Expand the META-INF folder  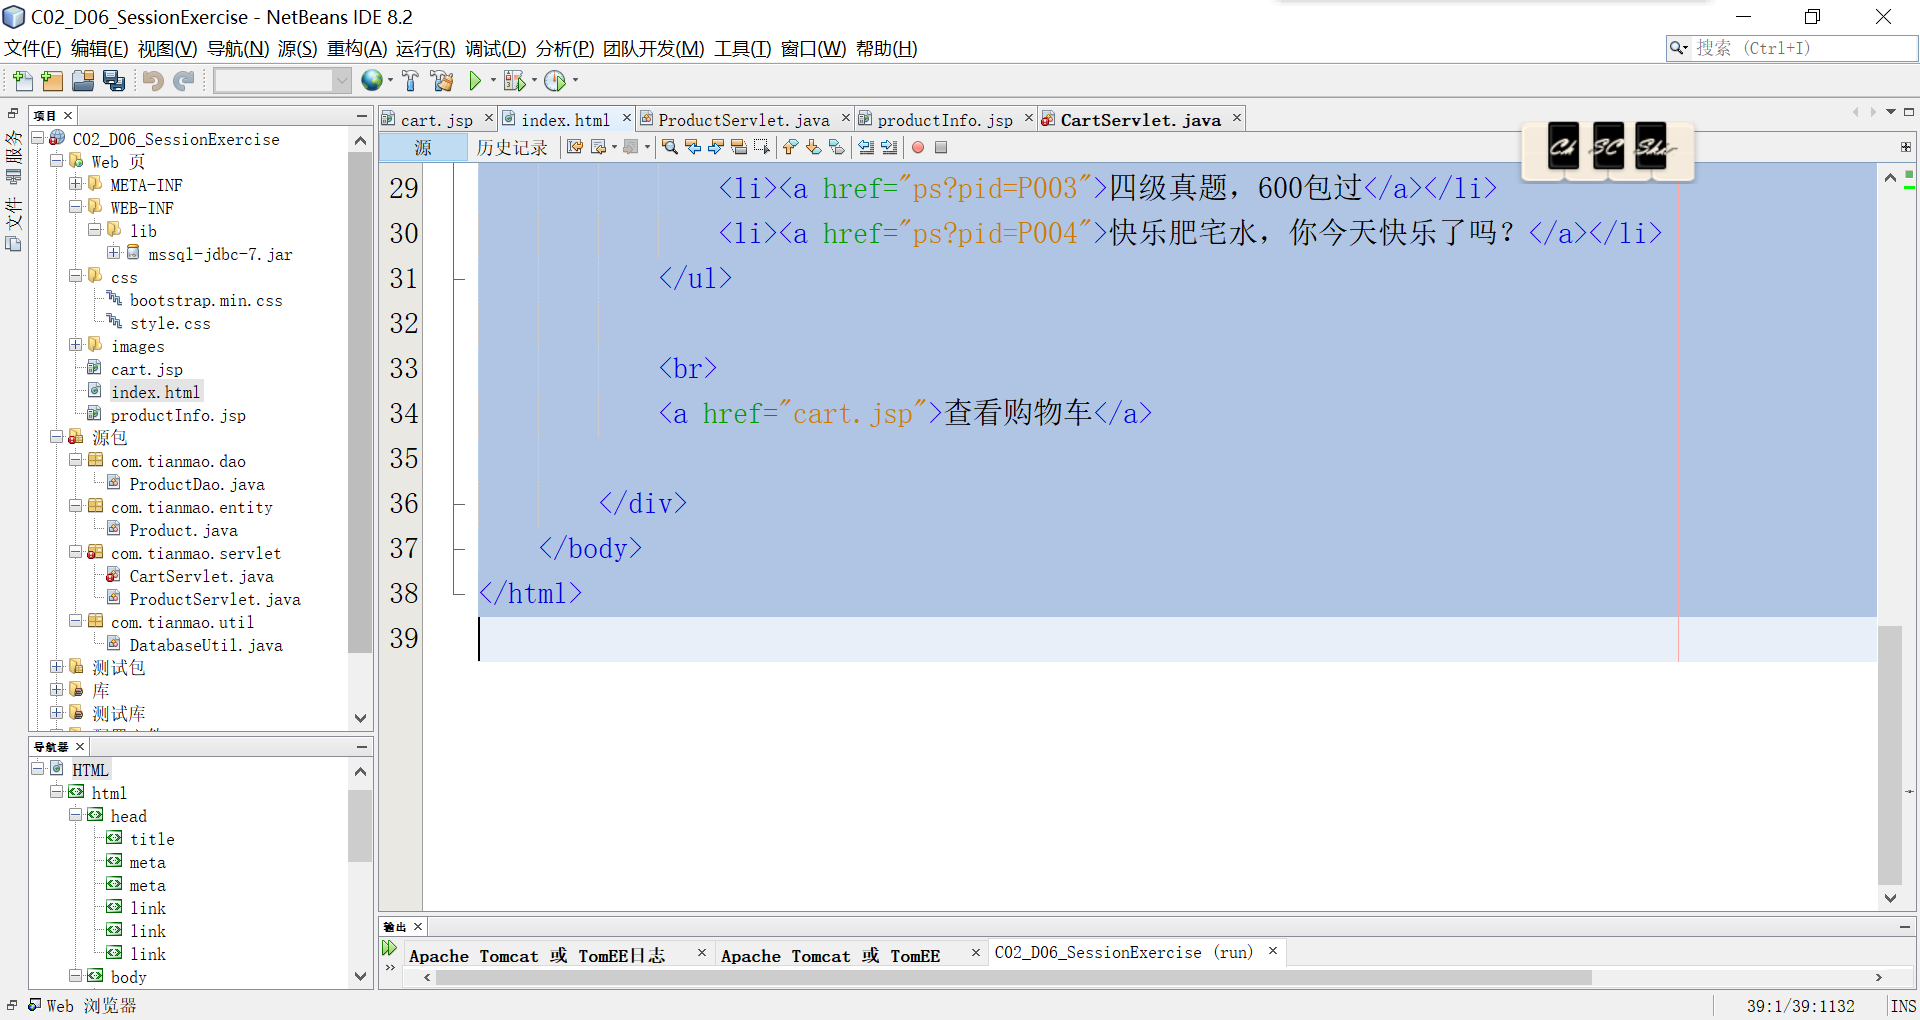pos(76,184)
